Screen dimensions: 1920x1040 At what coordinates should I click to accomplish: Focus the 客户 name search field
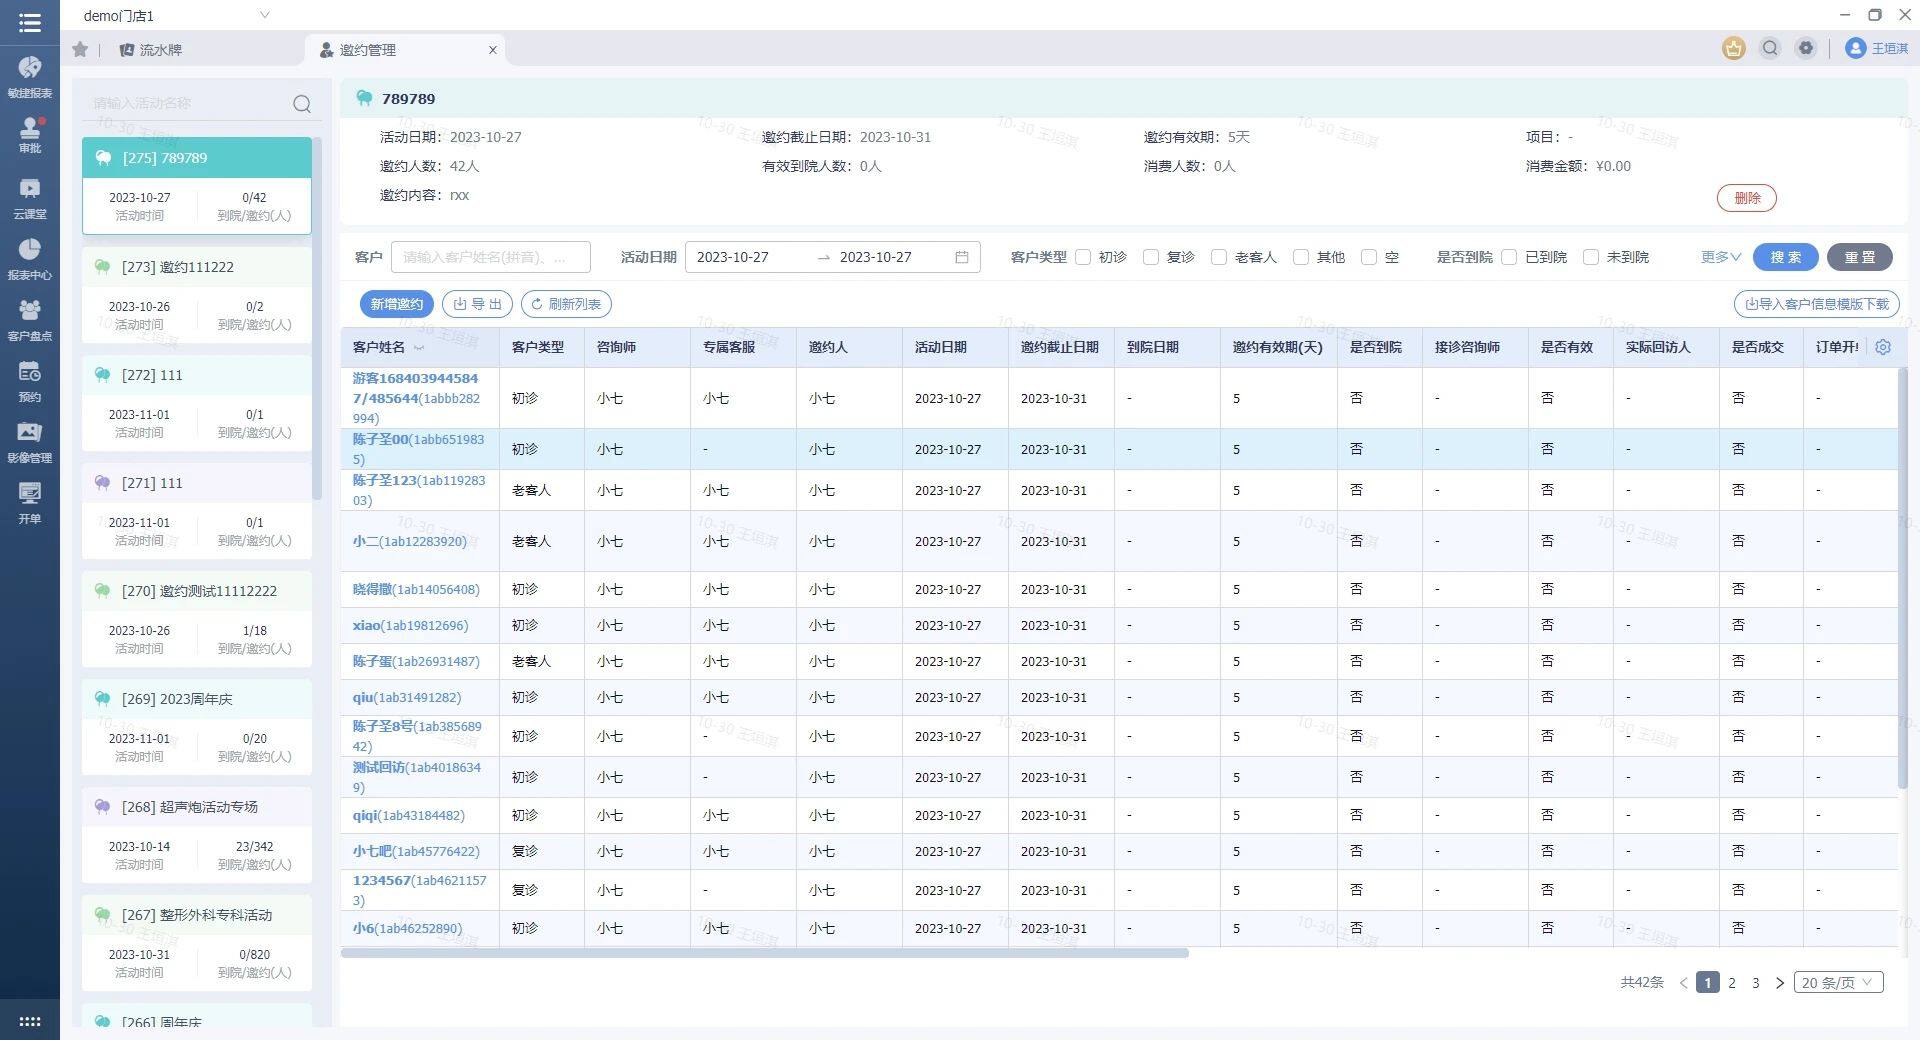[x=490, y=257]
